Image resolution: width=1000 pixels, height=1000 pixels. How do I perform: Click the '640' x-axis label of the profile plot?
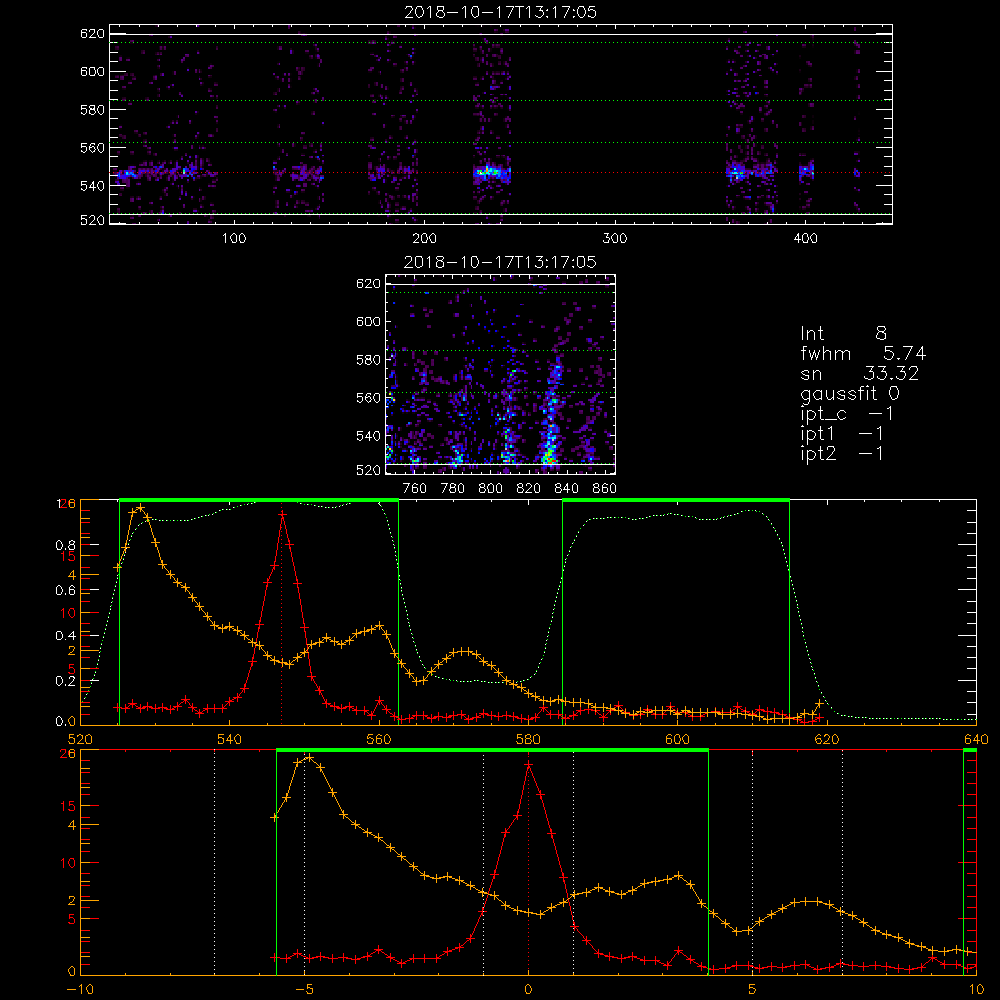(976, 739)
